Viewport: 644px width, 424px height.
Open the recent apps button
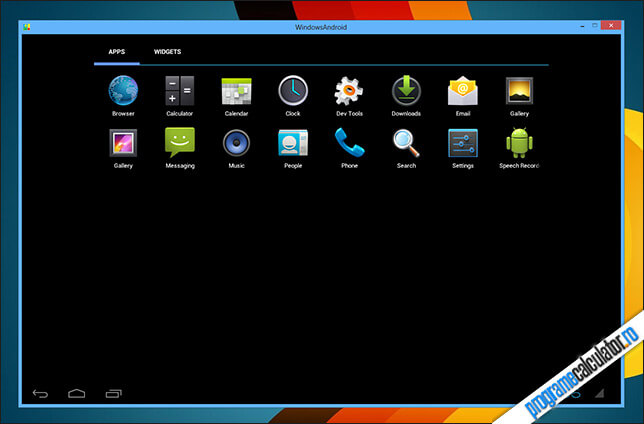coord(114,394)
